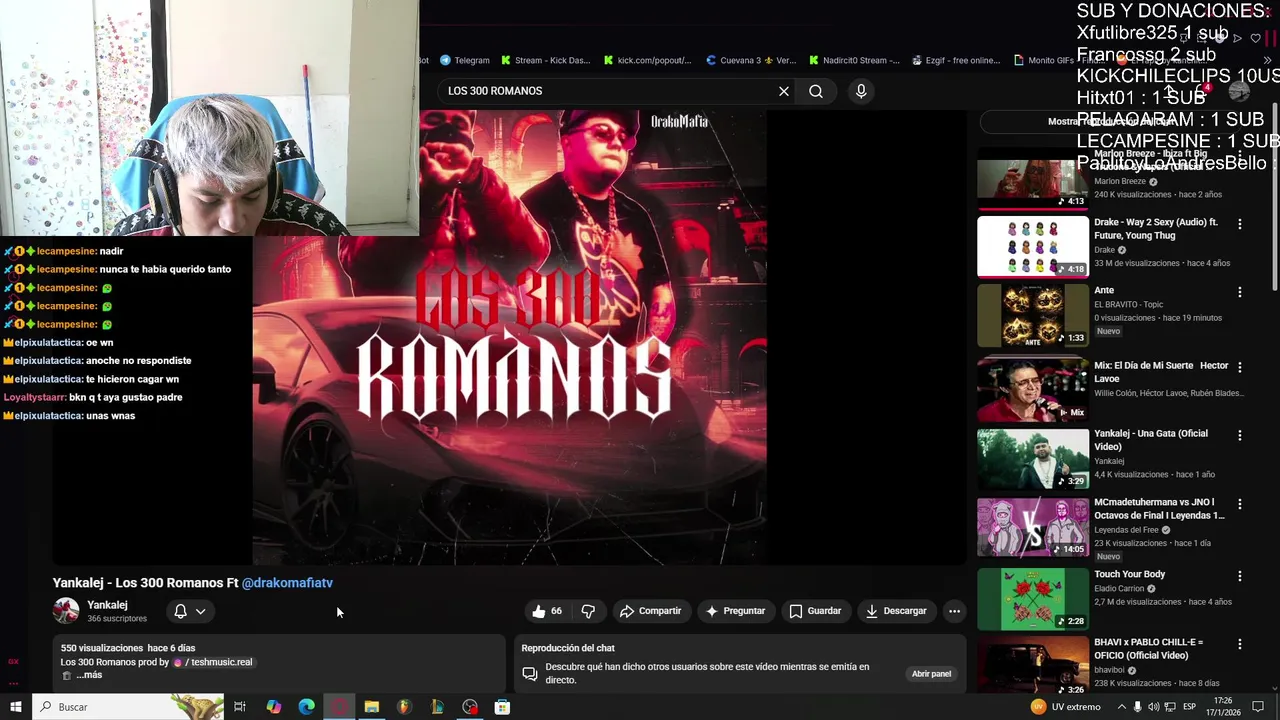The height and width of the screenshot is (720, 1280).
Task: Open the Telegram bookmark
Action: point(465,60)
